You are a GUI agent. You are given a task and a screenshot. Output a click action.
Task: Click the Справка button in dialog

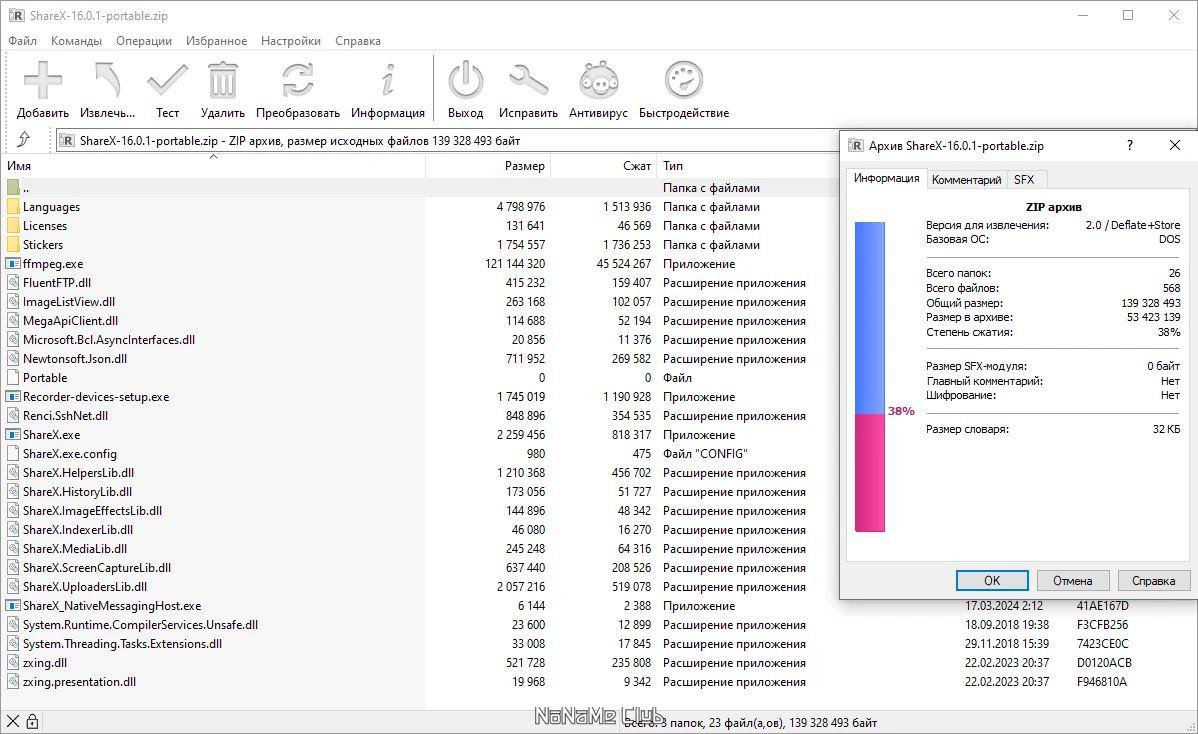[1153, 580]
